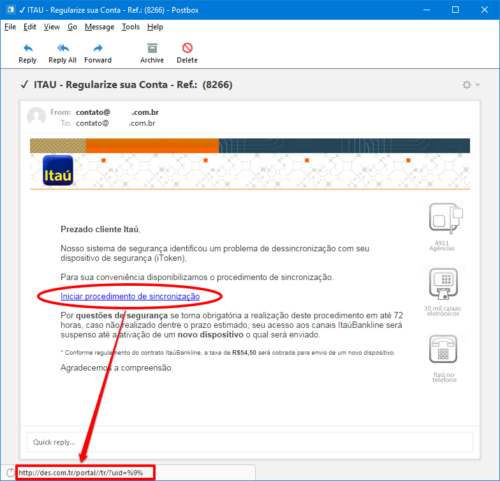The height and width of the screenshot is (481, 500).
Task: Click the Itaú no telefone icon
Action: pyautogui.click(x=443, y=349)
